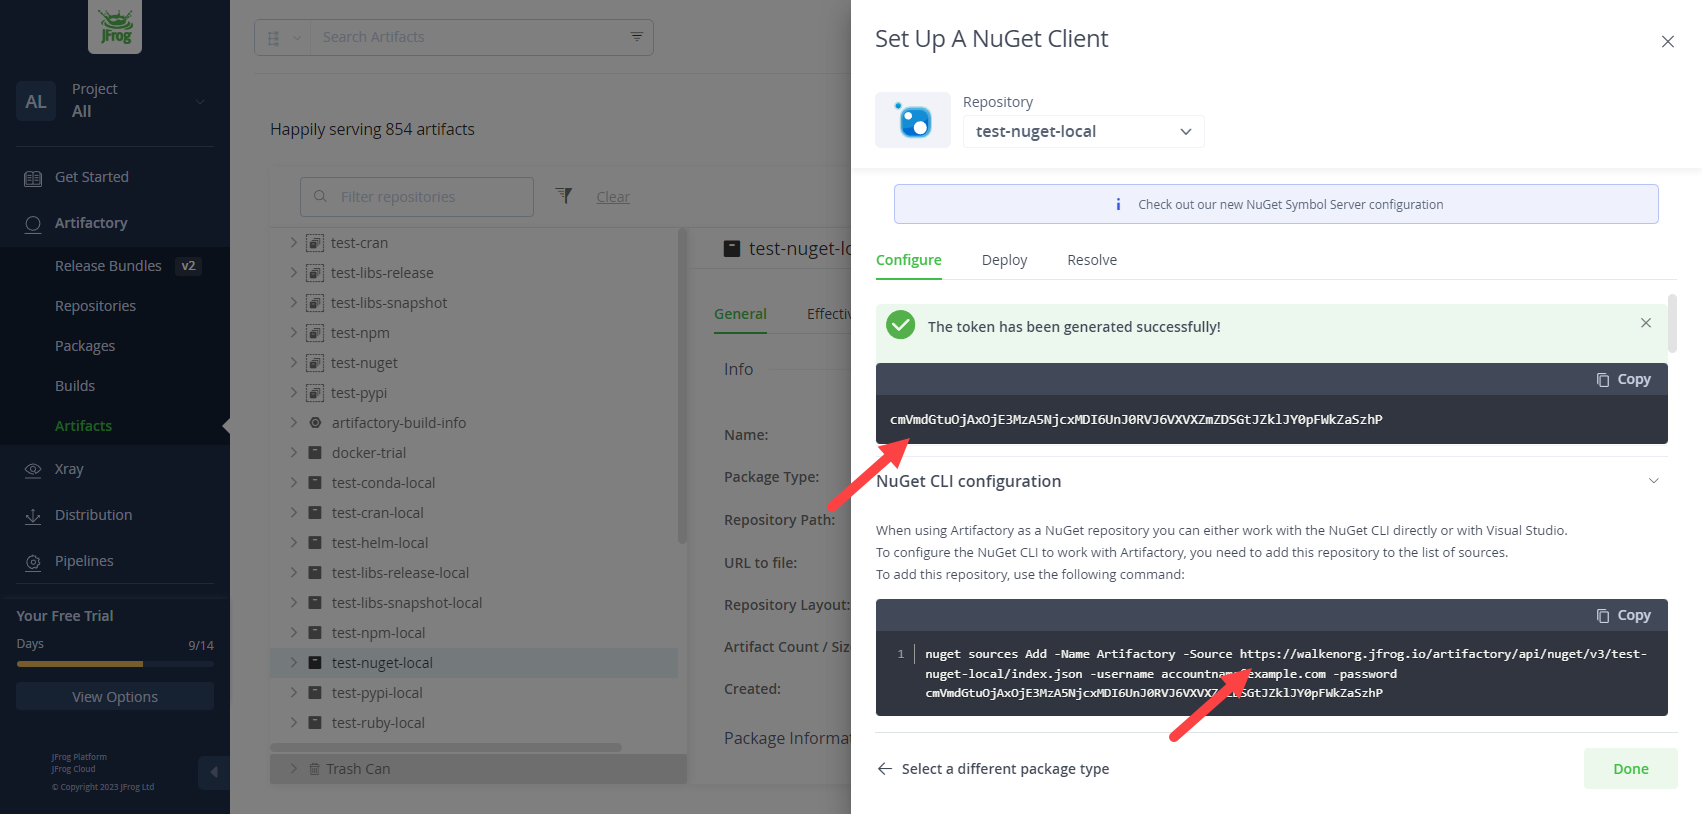1702x814 pixels.
Task: Click the Search Artifacts input field
Action: point(468,37)
